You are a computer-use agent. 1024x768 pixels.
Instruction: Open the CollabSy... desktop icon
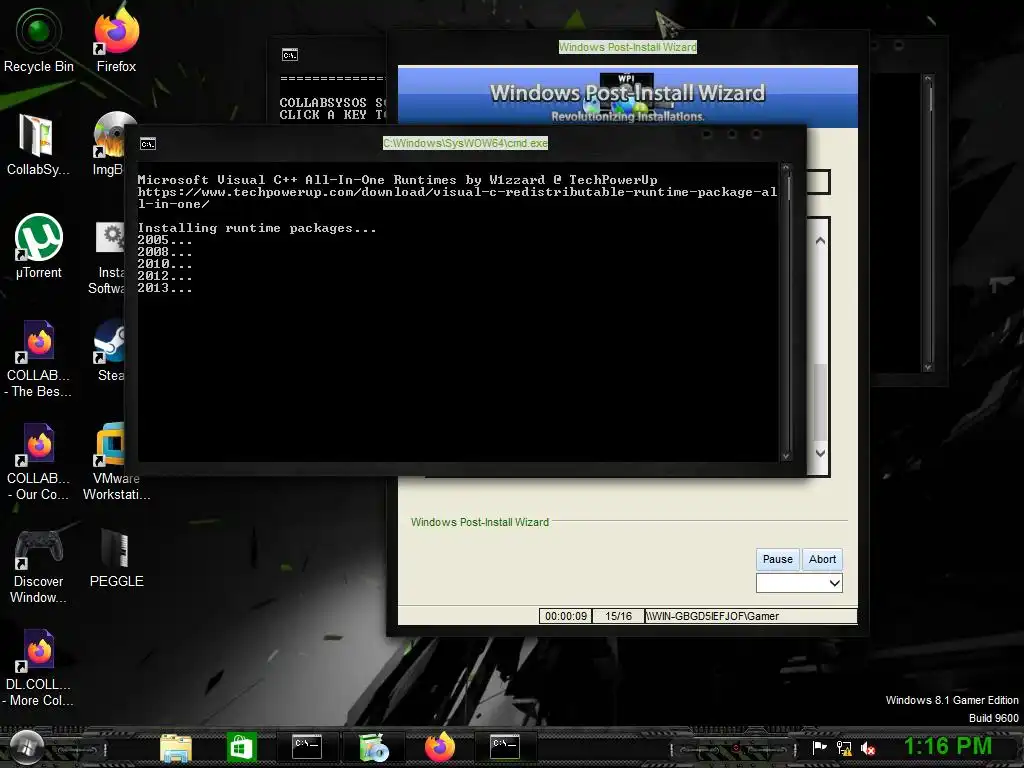point(38,144)
